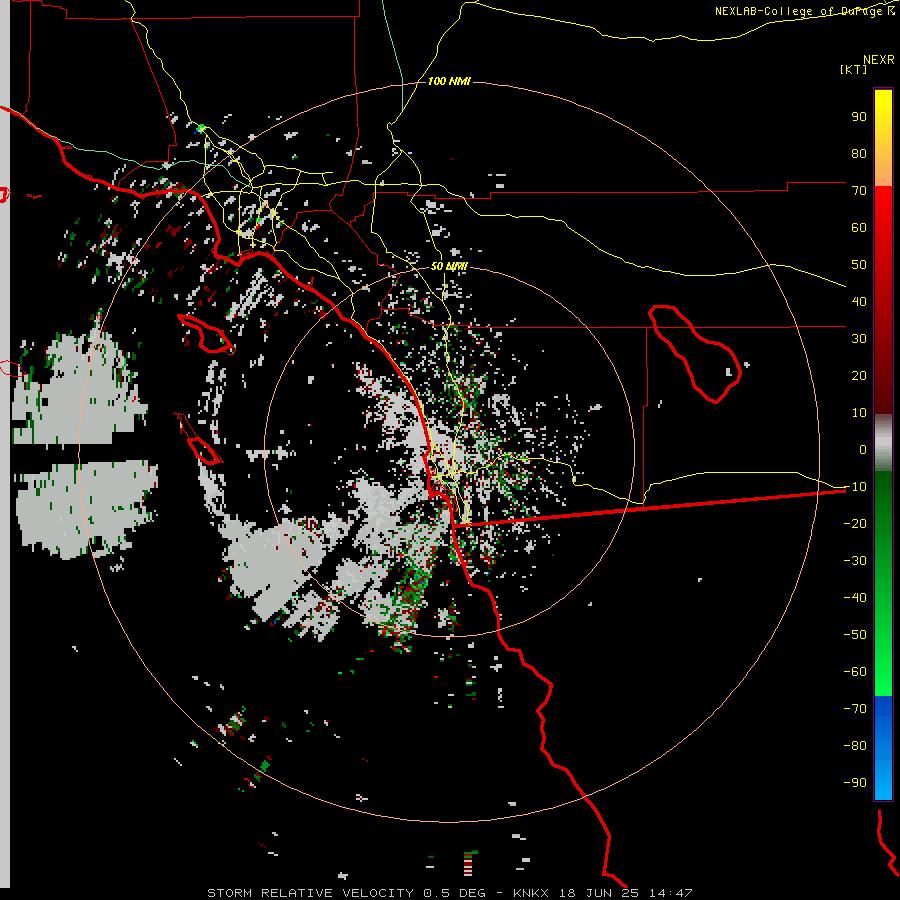Click the -70 value on the velocity scale
The height and width of the screenshot is (900, 900).
(855, 709)
